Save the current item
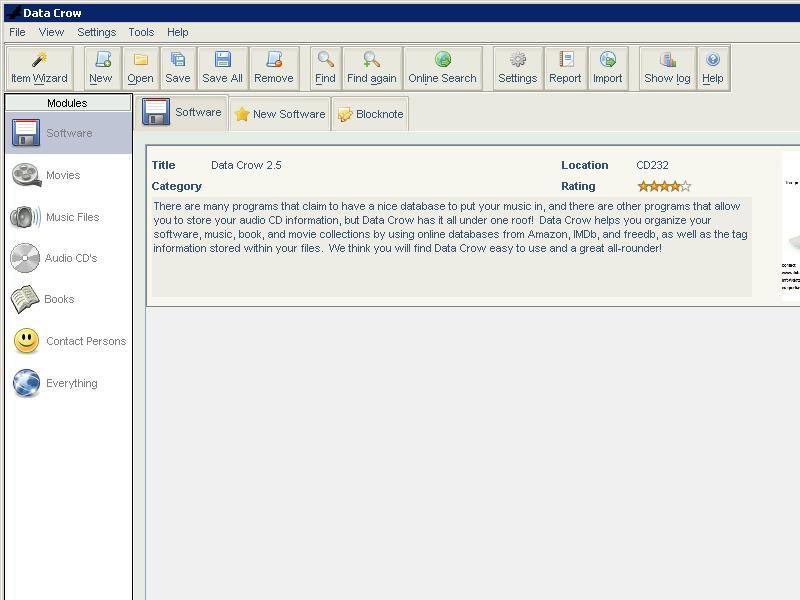The width and height of the screenshot is (800, 600). (178, 68)
